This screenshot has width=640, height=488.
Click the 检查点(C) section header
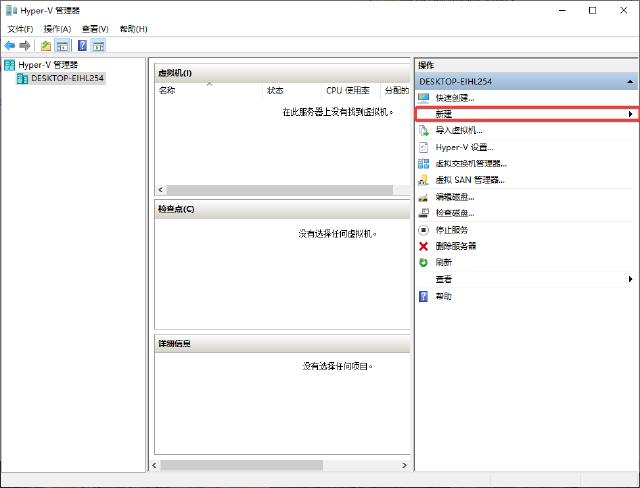click(282, 209)
